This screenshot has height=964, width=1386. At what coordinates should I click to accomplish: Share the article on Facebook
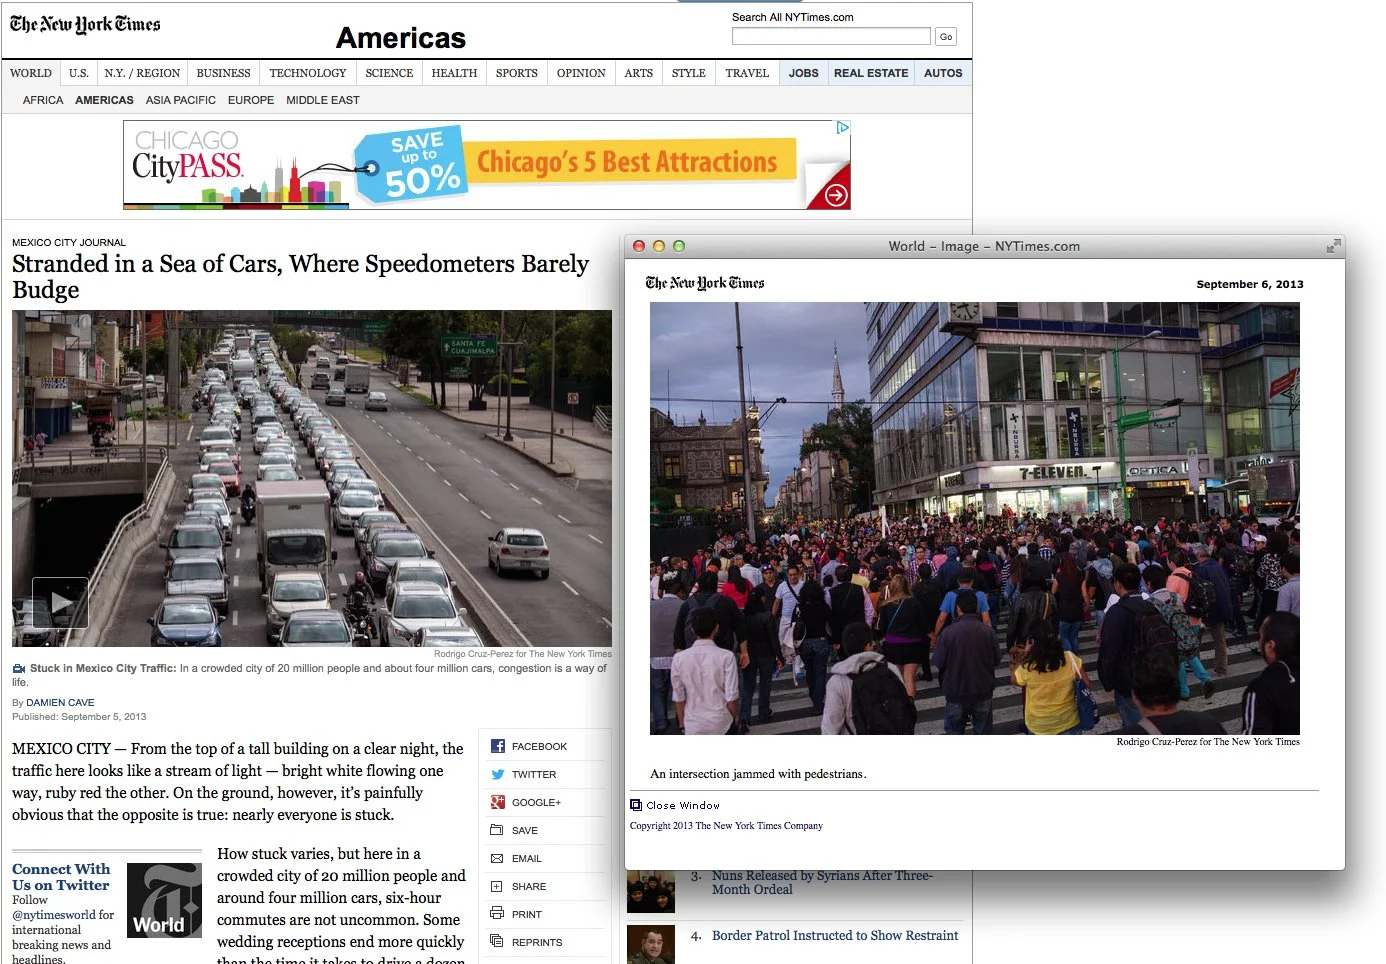(x=497, y=745)
